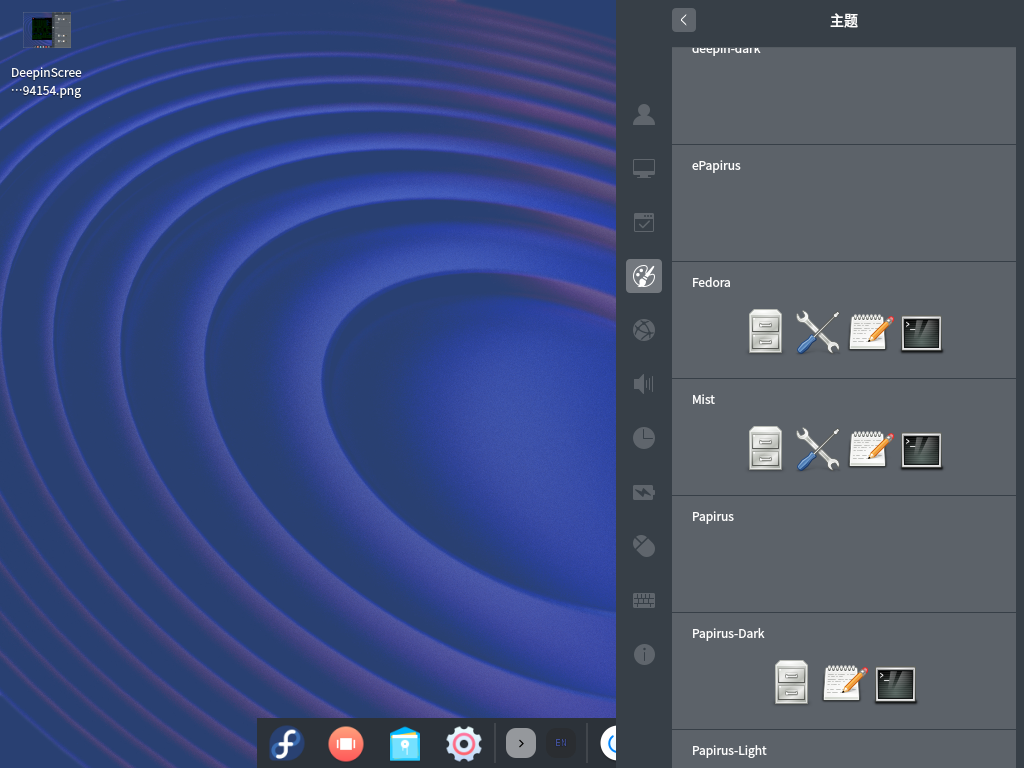Select the Personalization palette icon

pos(644,276)
